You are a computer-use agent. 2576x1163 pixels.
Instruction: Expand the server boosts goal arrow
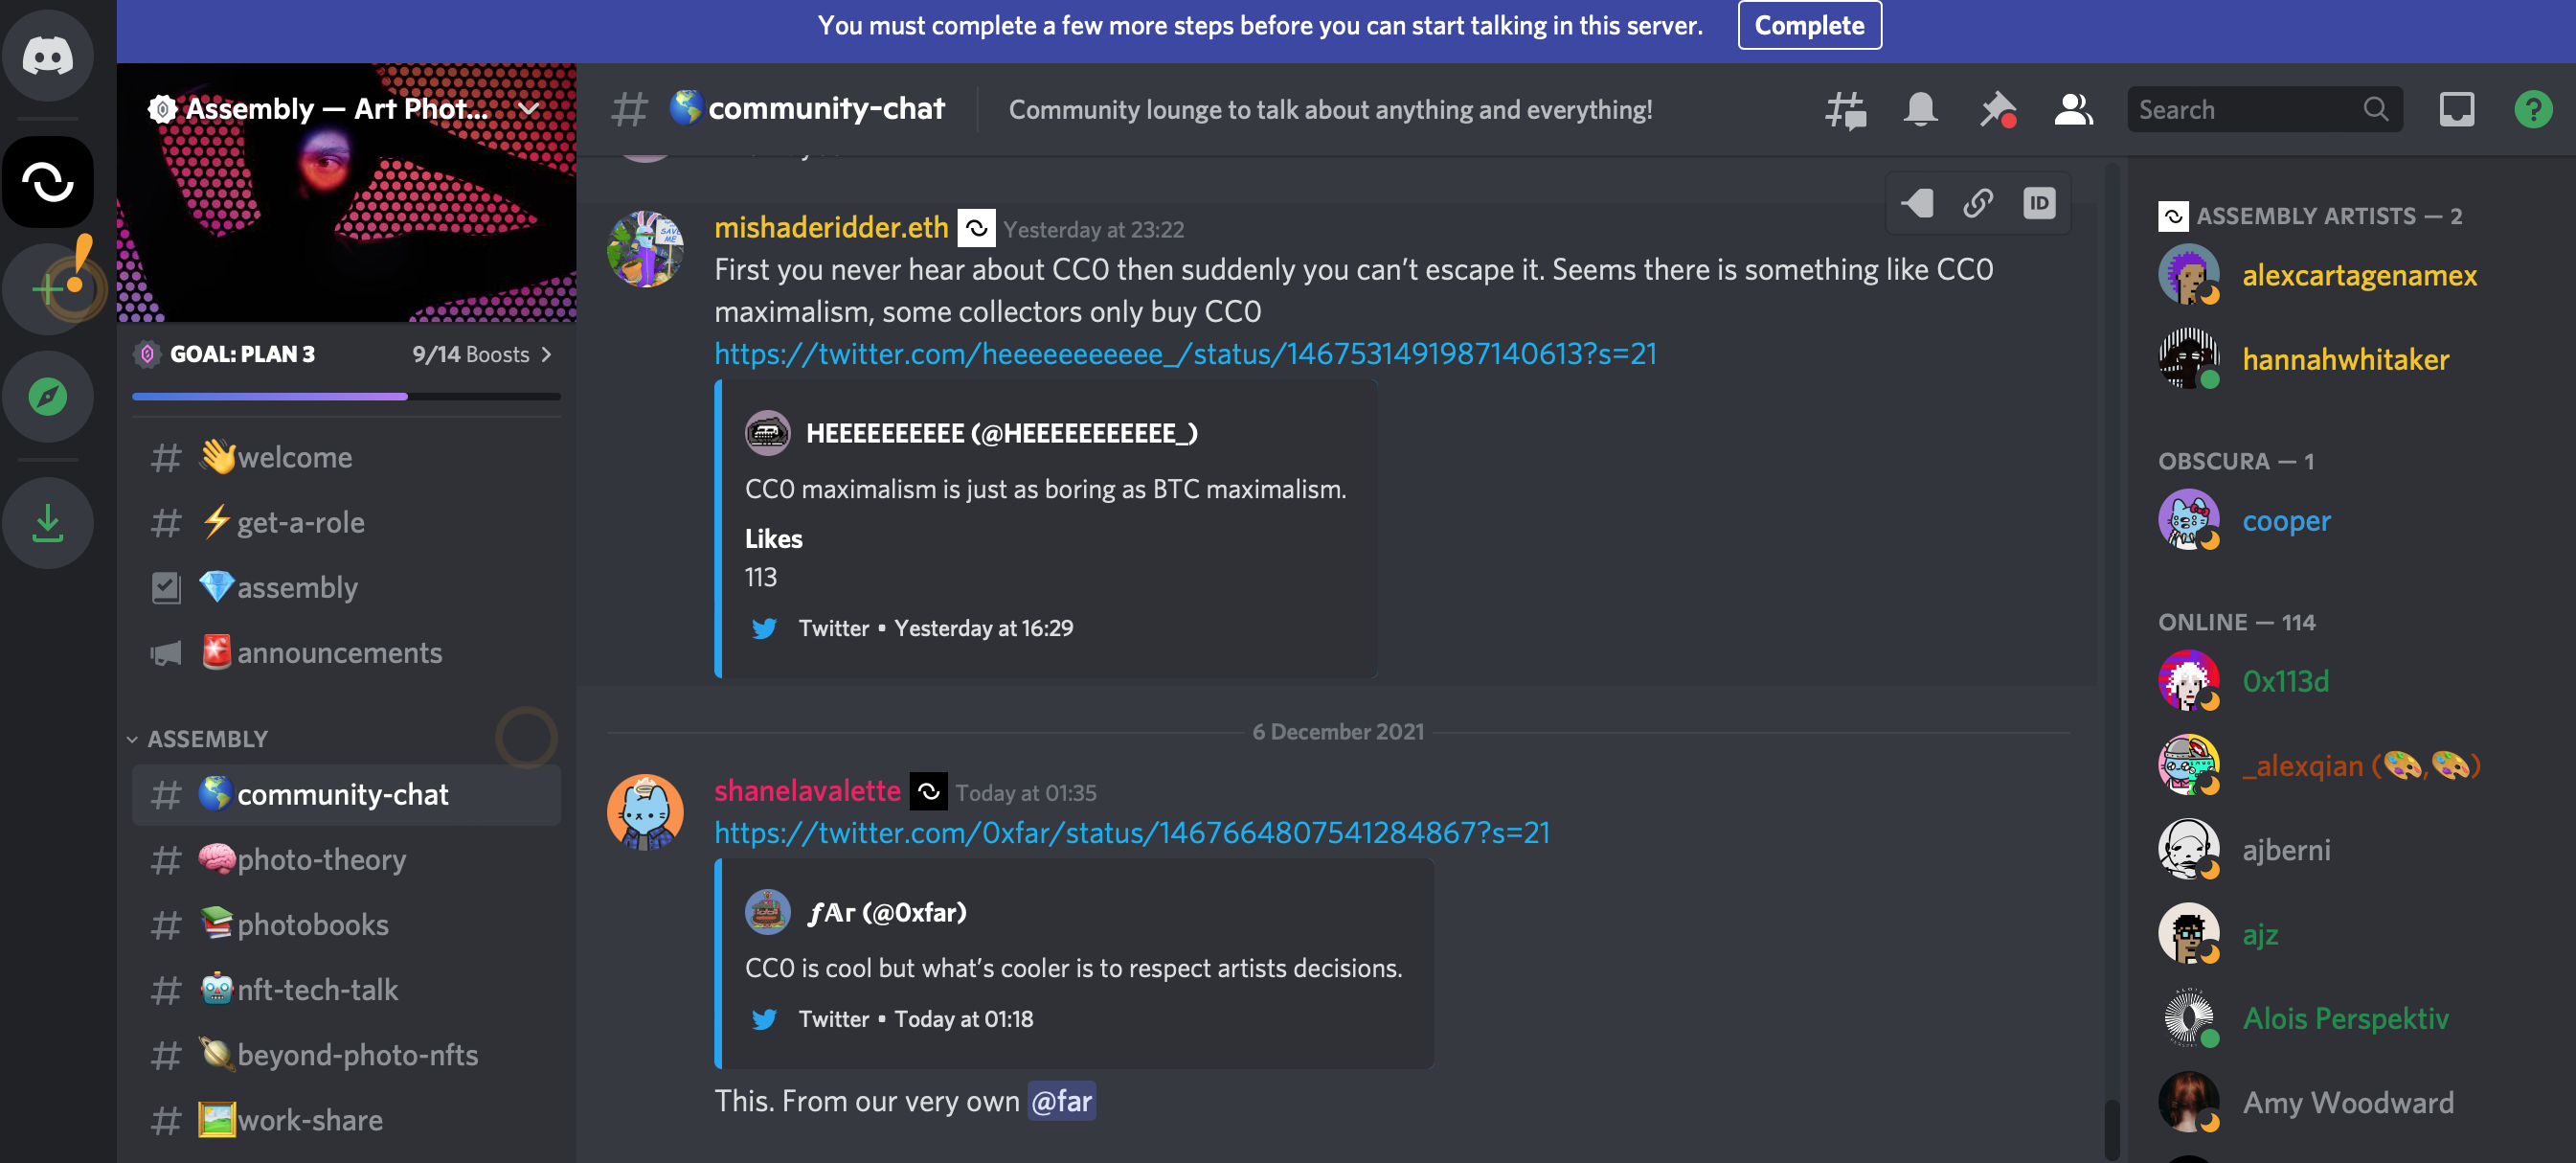click(x=546, y=355)
